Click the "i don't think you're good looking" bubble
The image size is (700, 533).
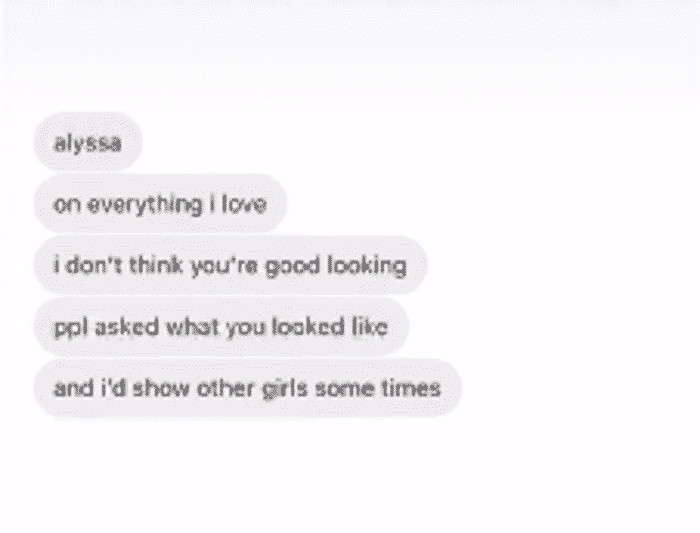pos(229,266)
